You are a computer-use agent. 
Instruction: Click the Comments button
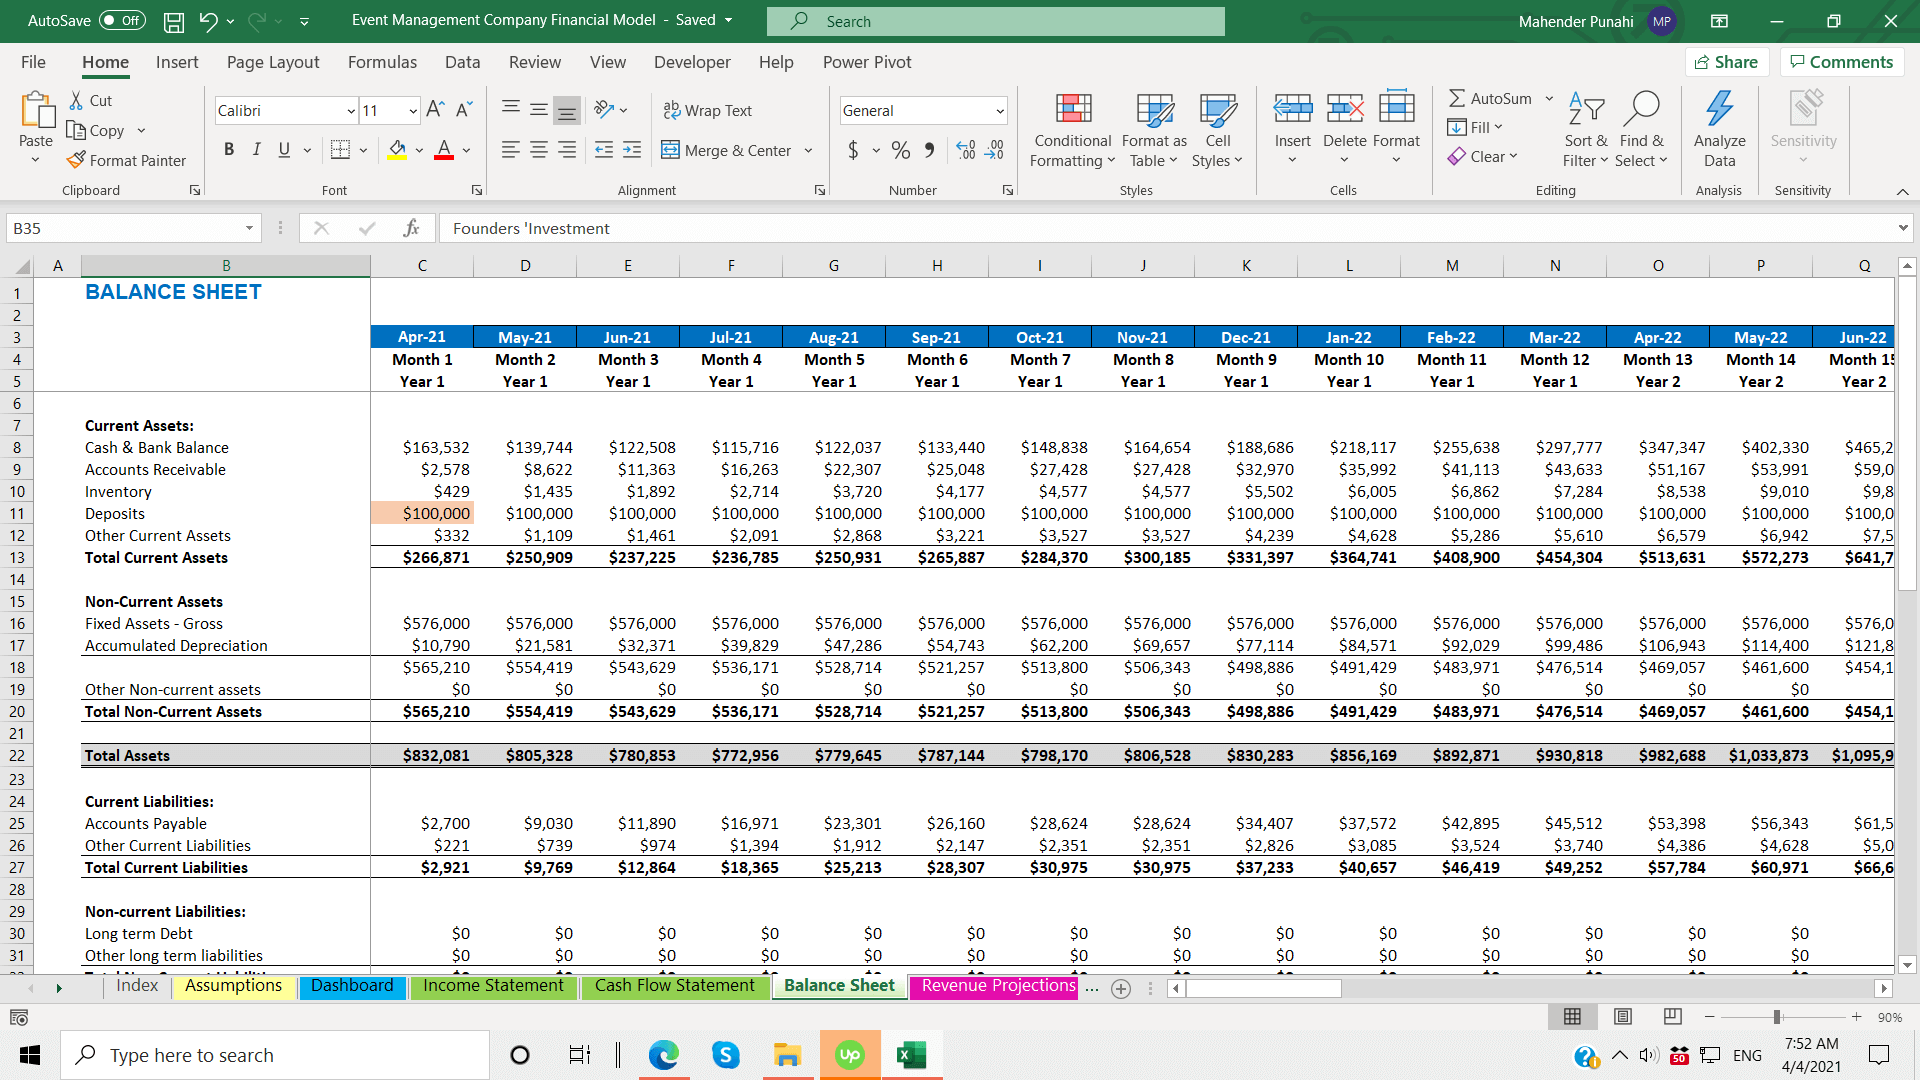pyautogui.click(x=1841, y=62)
